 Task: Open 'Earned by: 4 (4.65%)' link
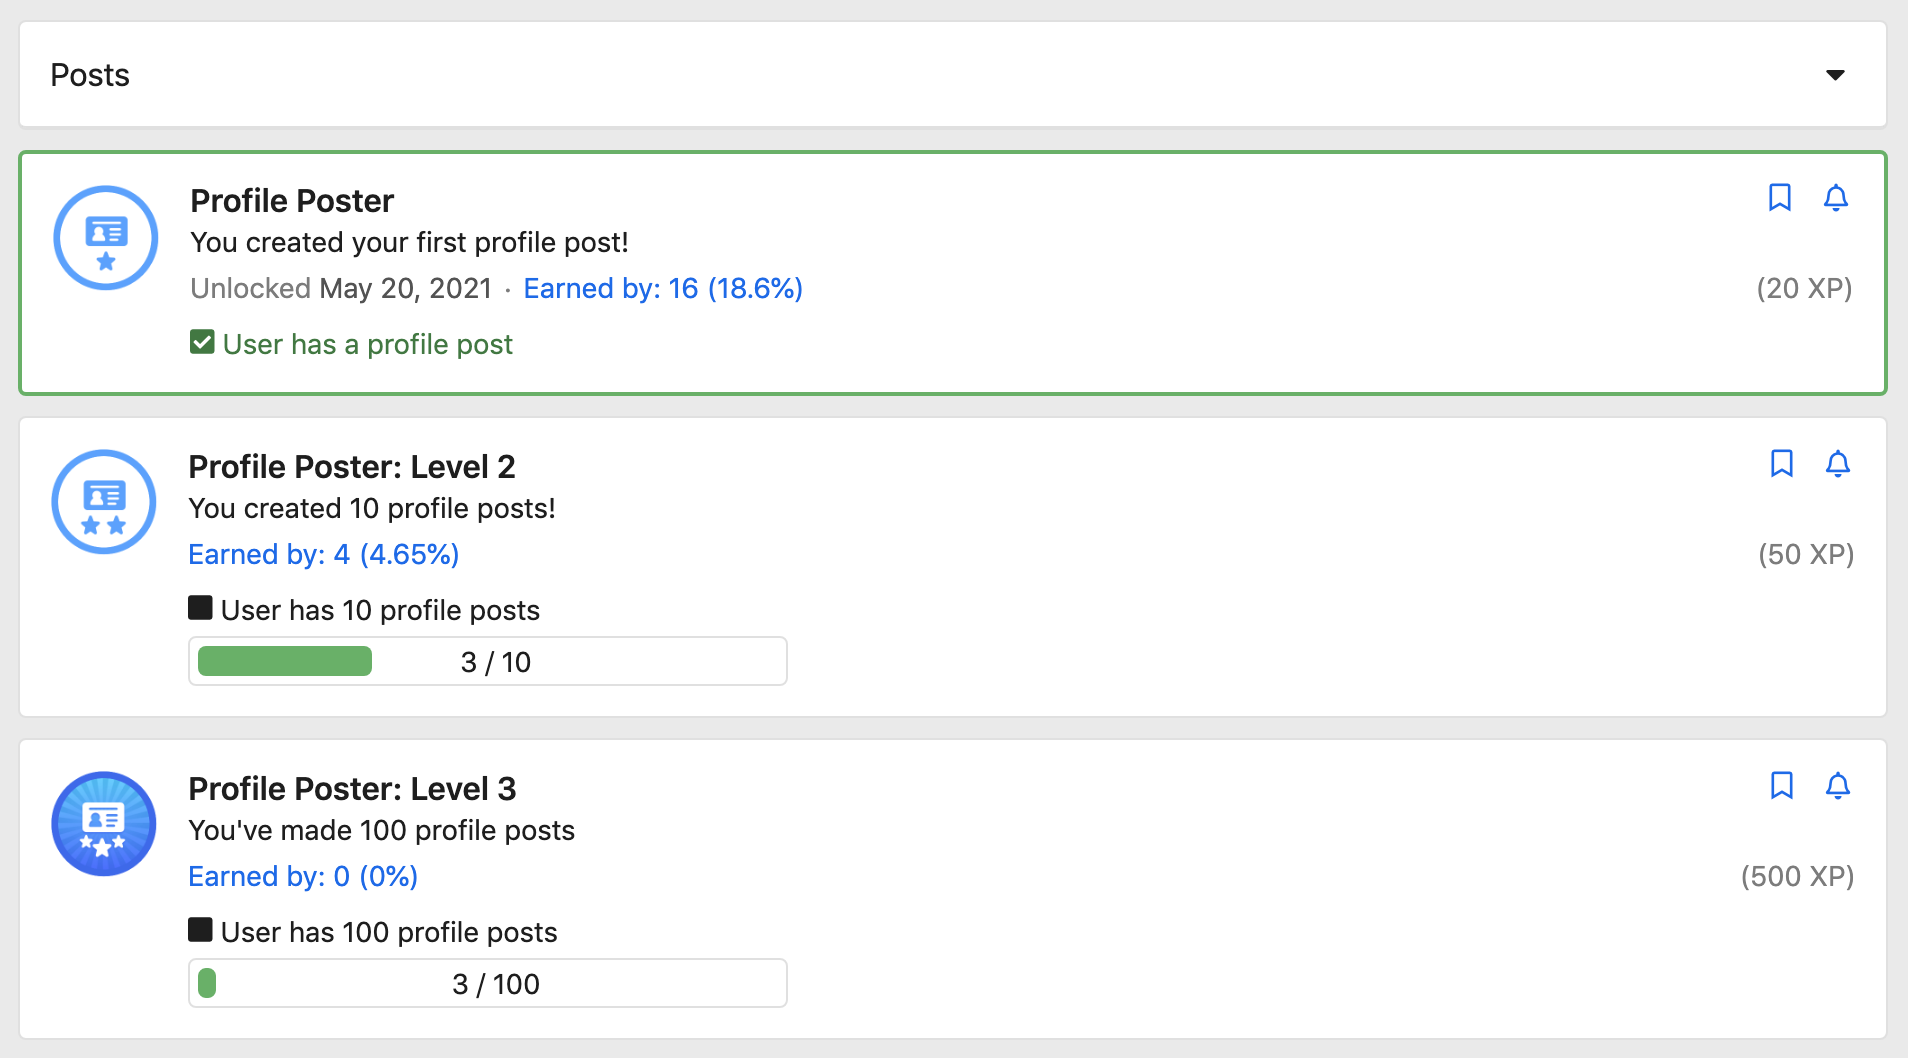[x=323, y=555]
